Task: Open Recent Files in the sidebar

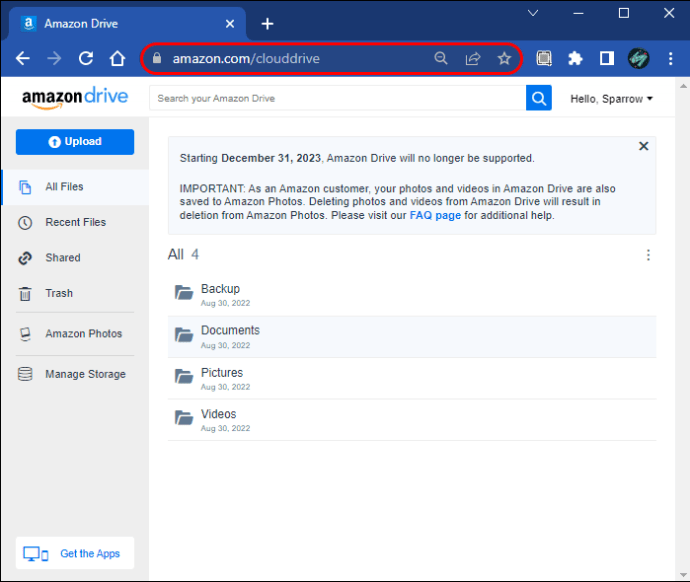Action: (75, 222)
